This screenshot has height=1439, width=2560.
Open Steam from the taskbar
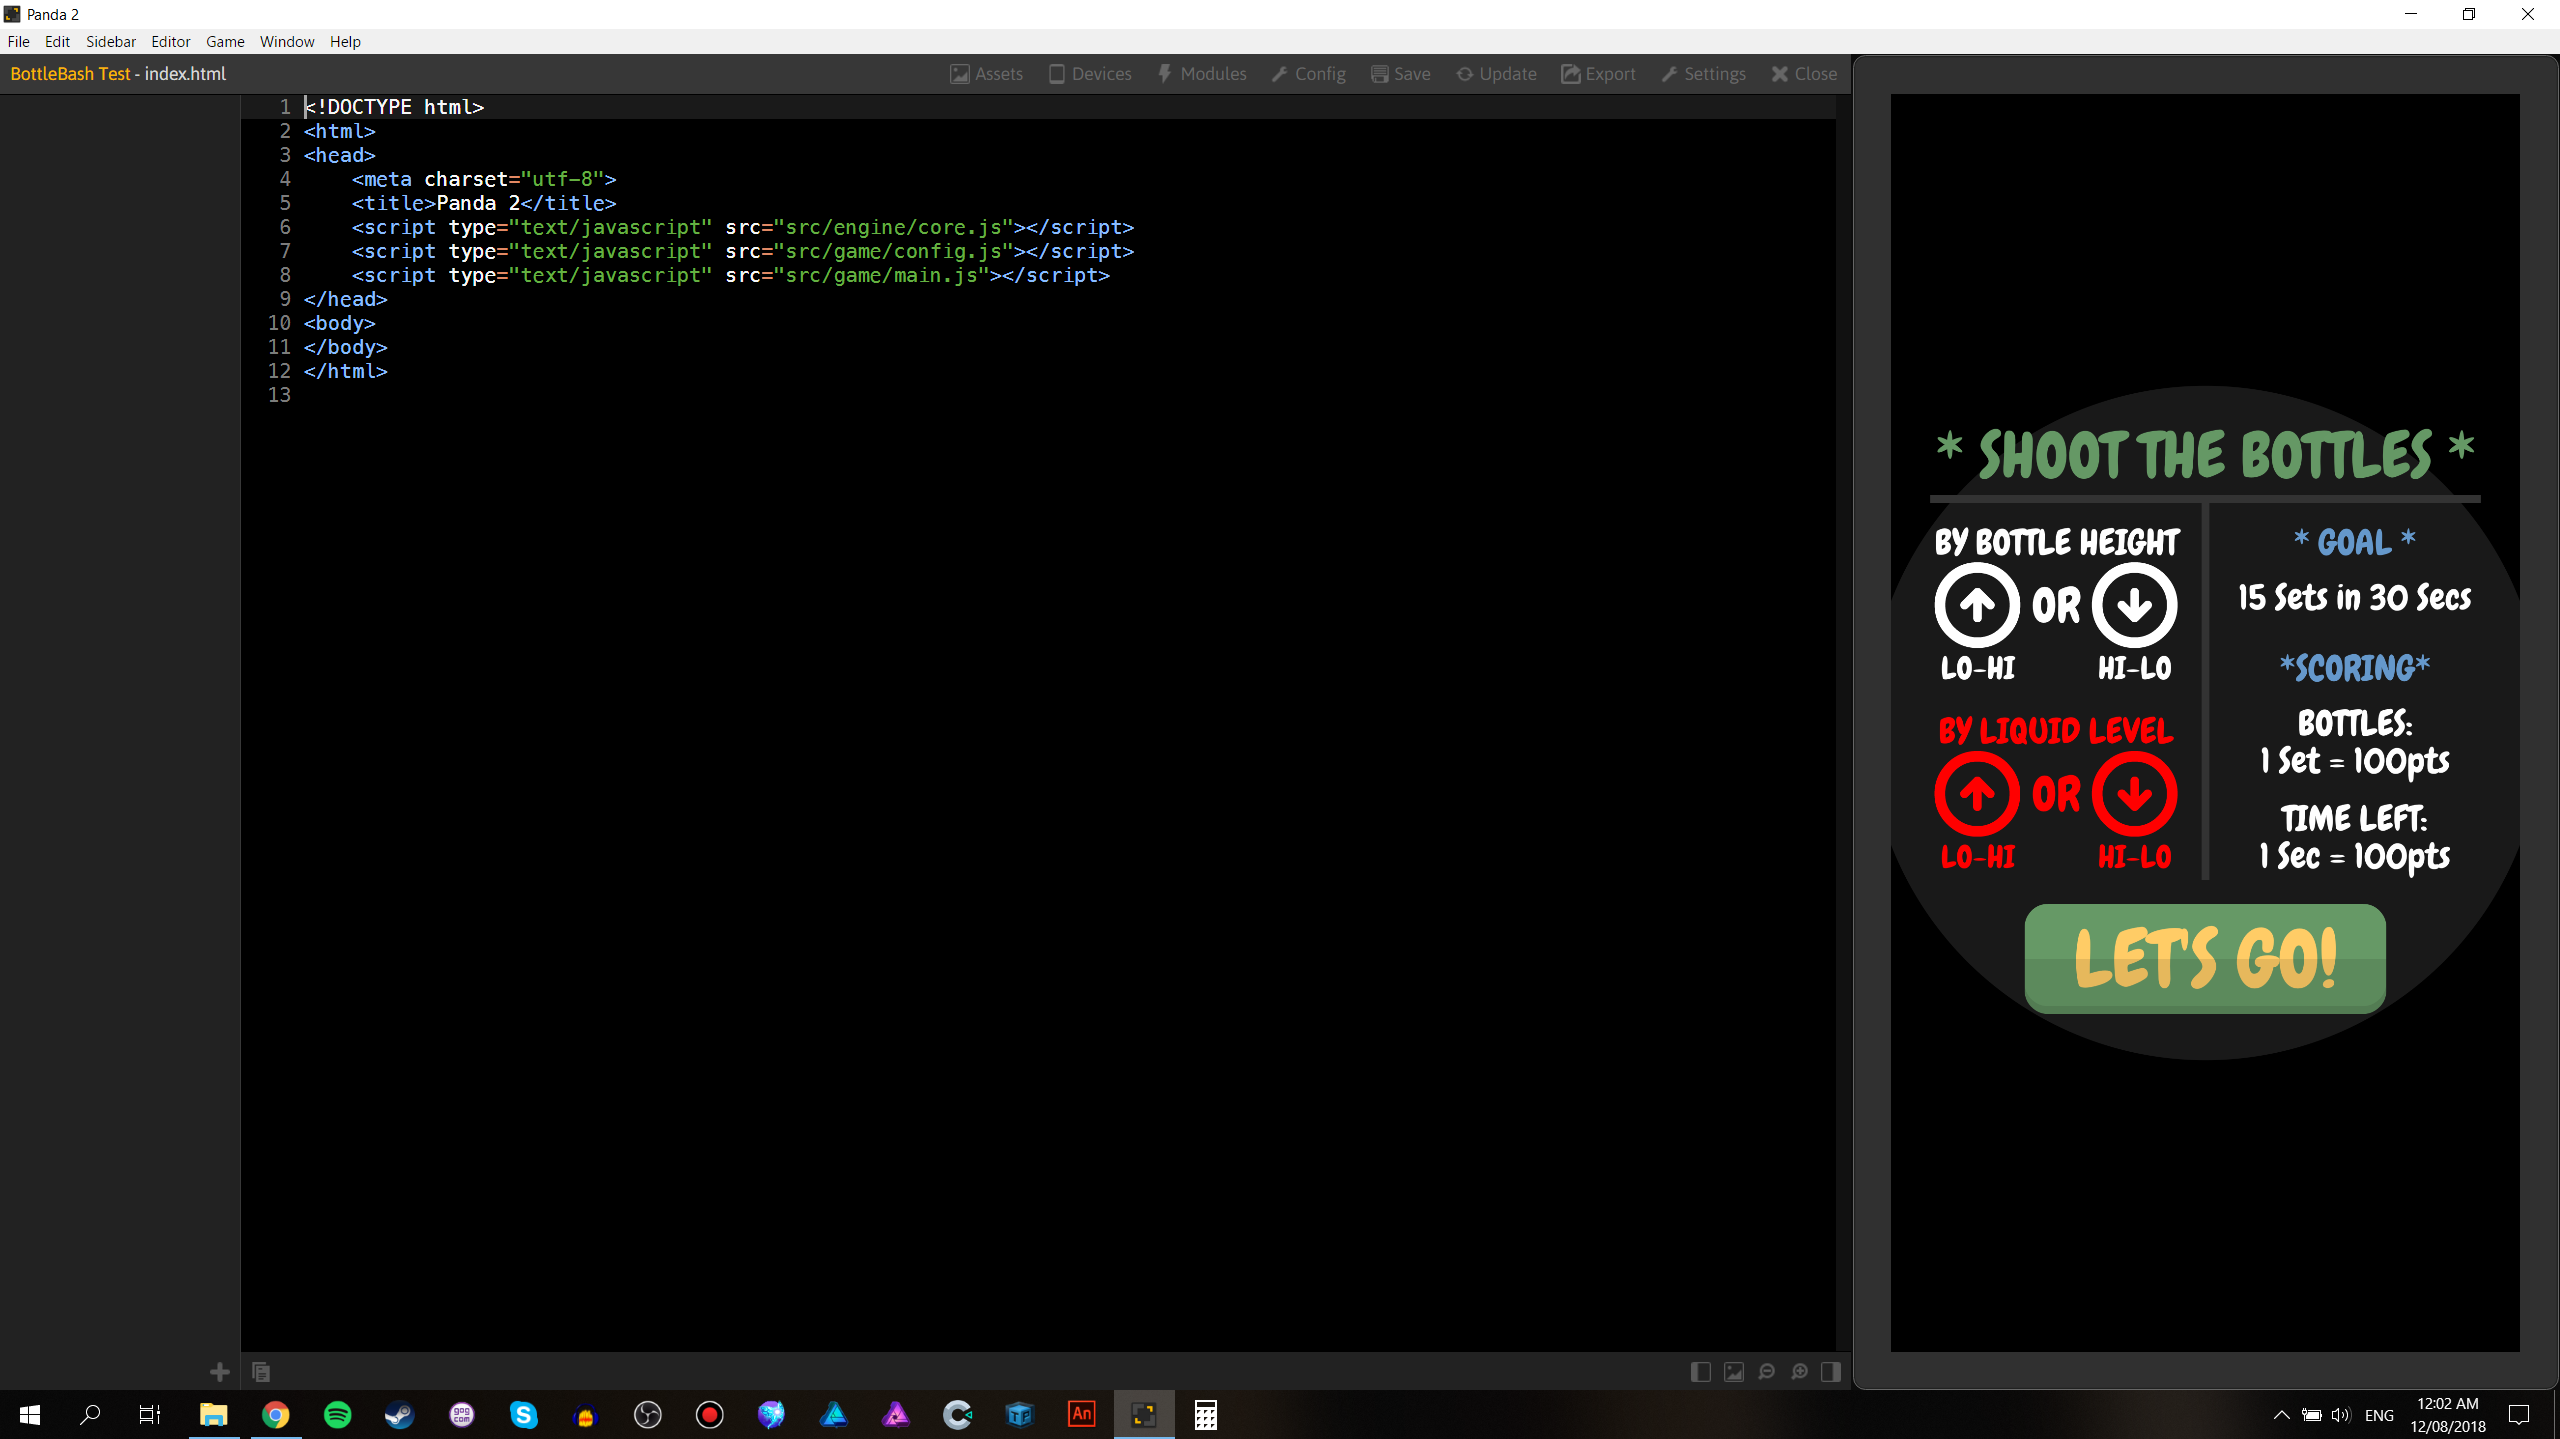399,1415
